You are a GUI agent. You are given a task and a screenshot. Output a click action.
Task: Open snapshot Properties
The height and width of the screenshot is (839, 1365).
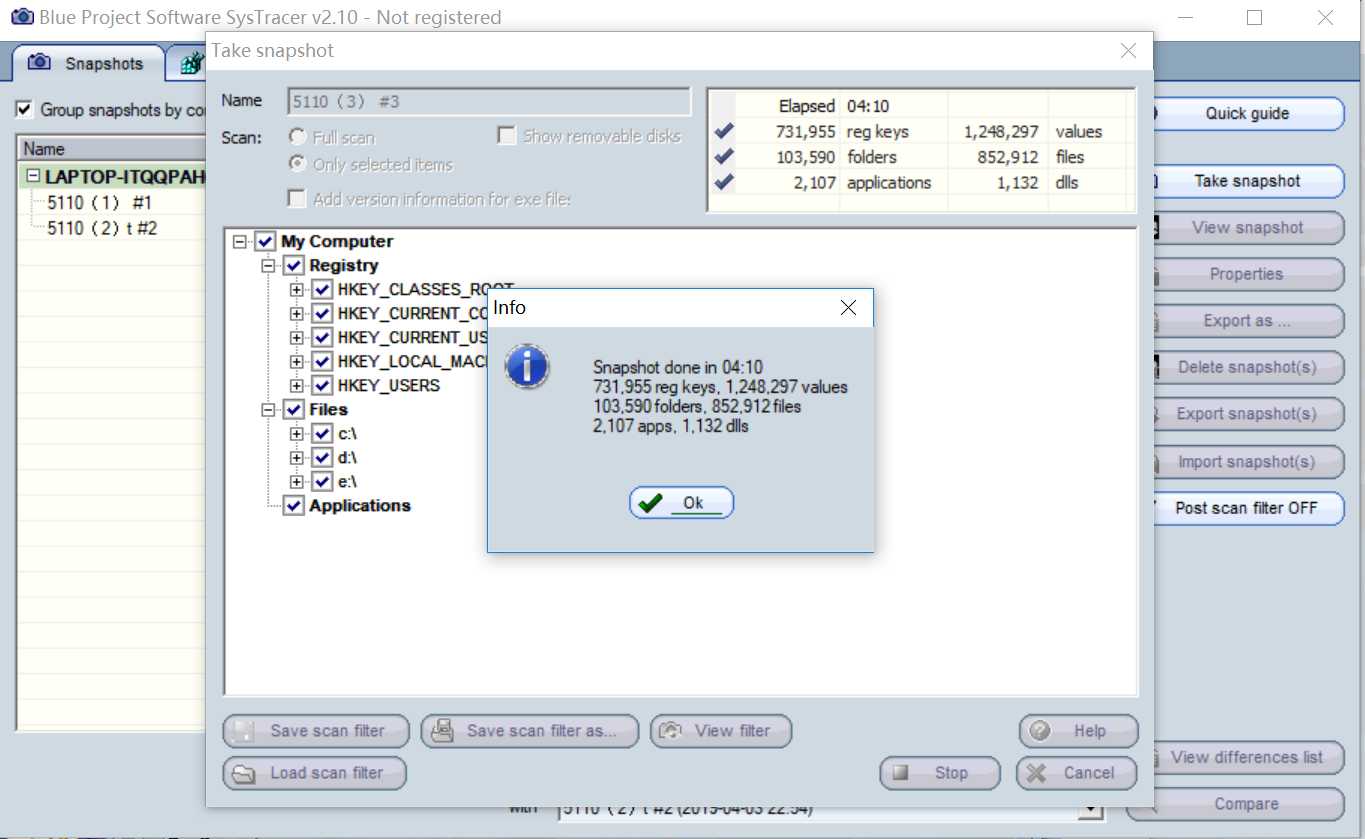click(x=1247, y=274)
